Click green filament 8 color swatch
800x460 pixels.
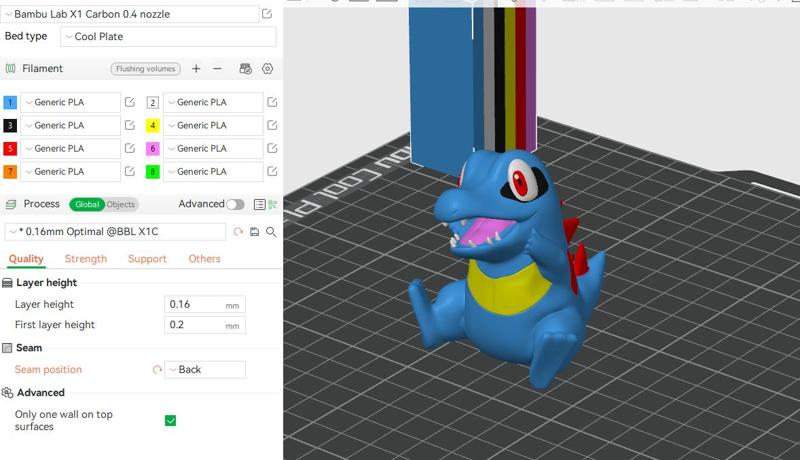[153, 172]
